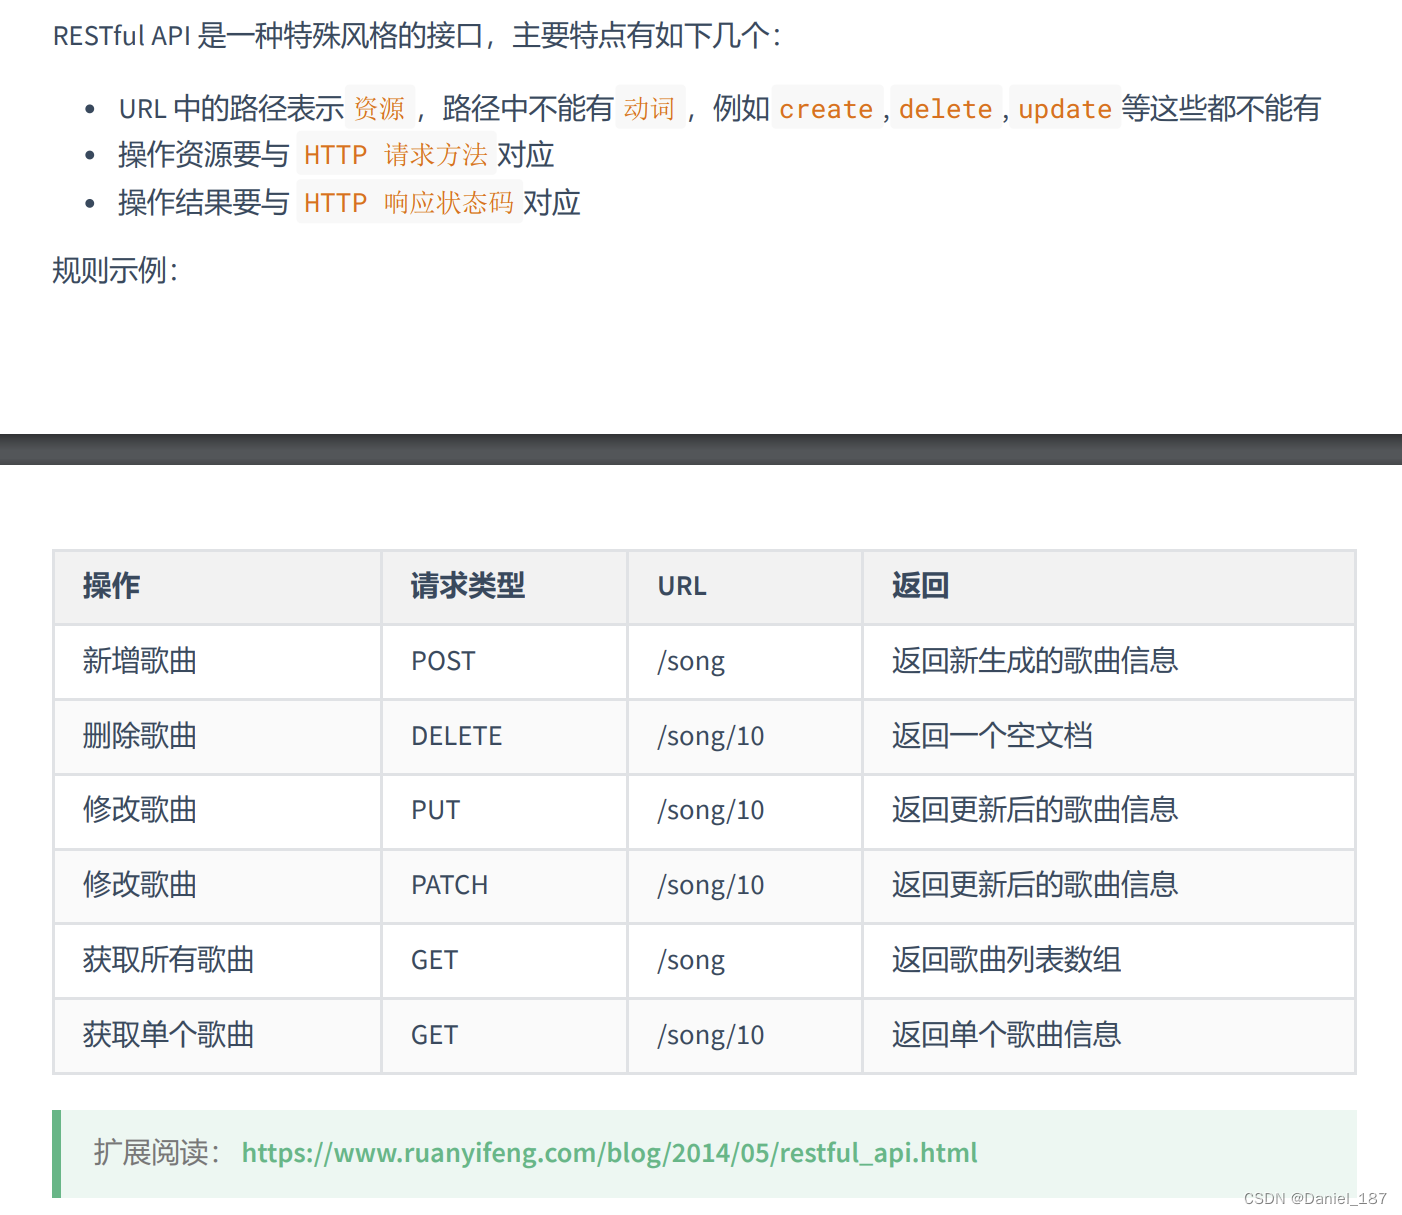Click /song/10 in the PUT row
The height and width of the screenshot is (1215, 1402).
pos(745,810)
